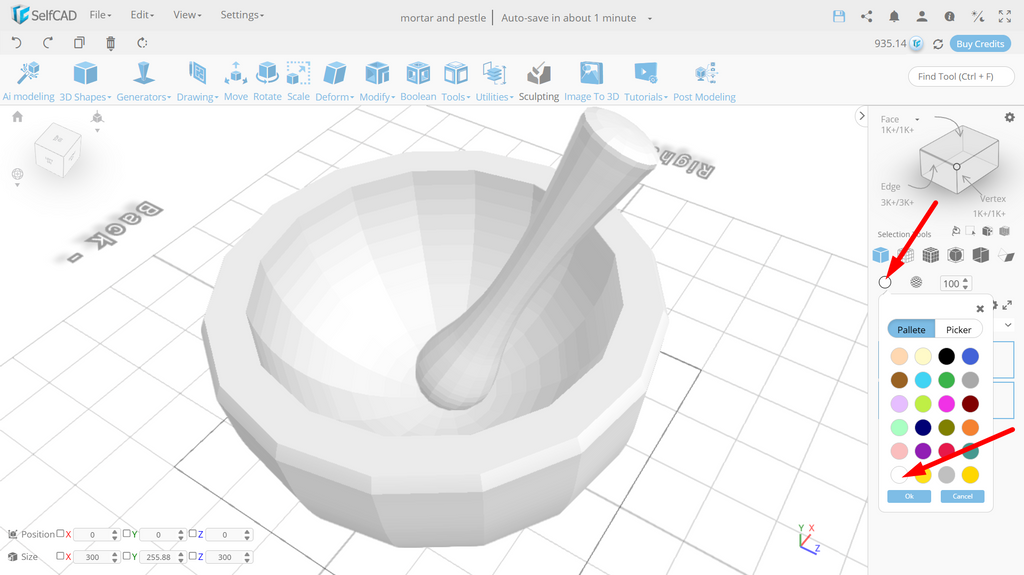Pick the white color swatch
1024x575 pixels.
[899, 474]
